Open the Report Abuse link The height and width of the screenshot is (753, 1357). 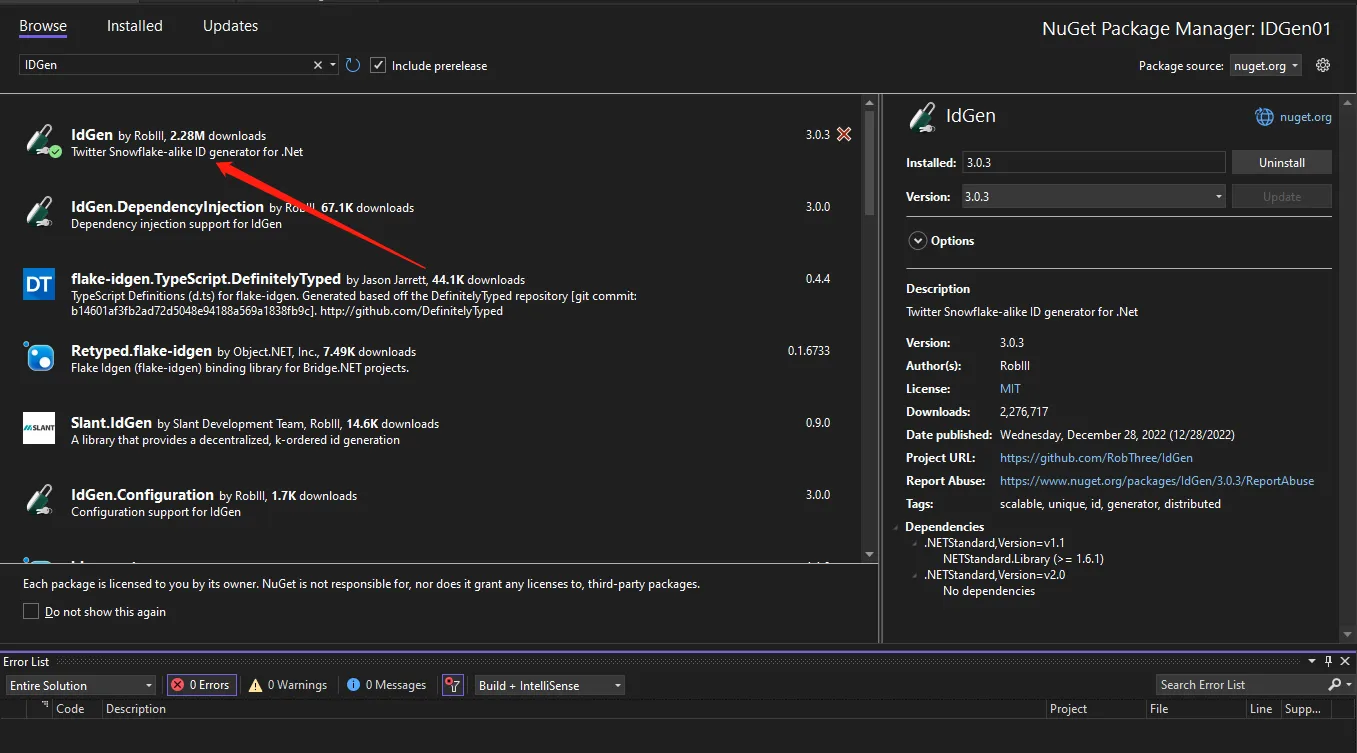coord(1156,480)
